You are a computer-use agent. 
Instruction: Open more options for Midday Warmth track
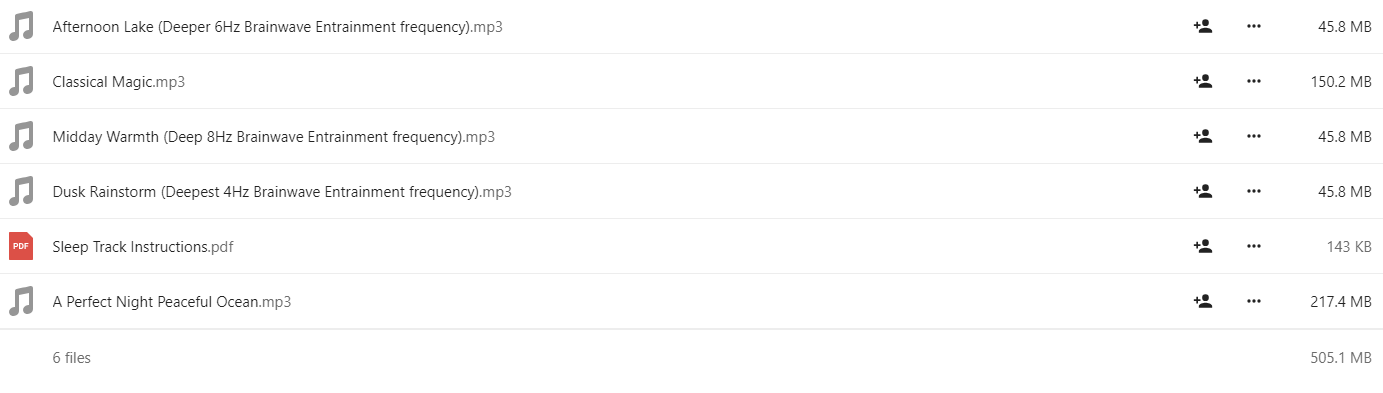pyautogui.click(x=1254, y=136)
